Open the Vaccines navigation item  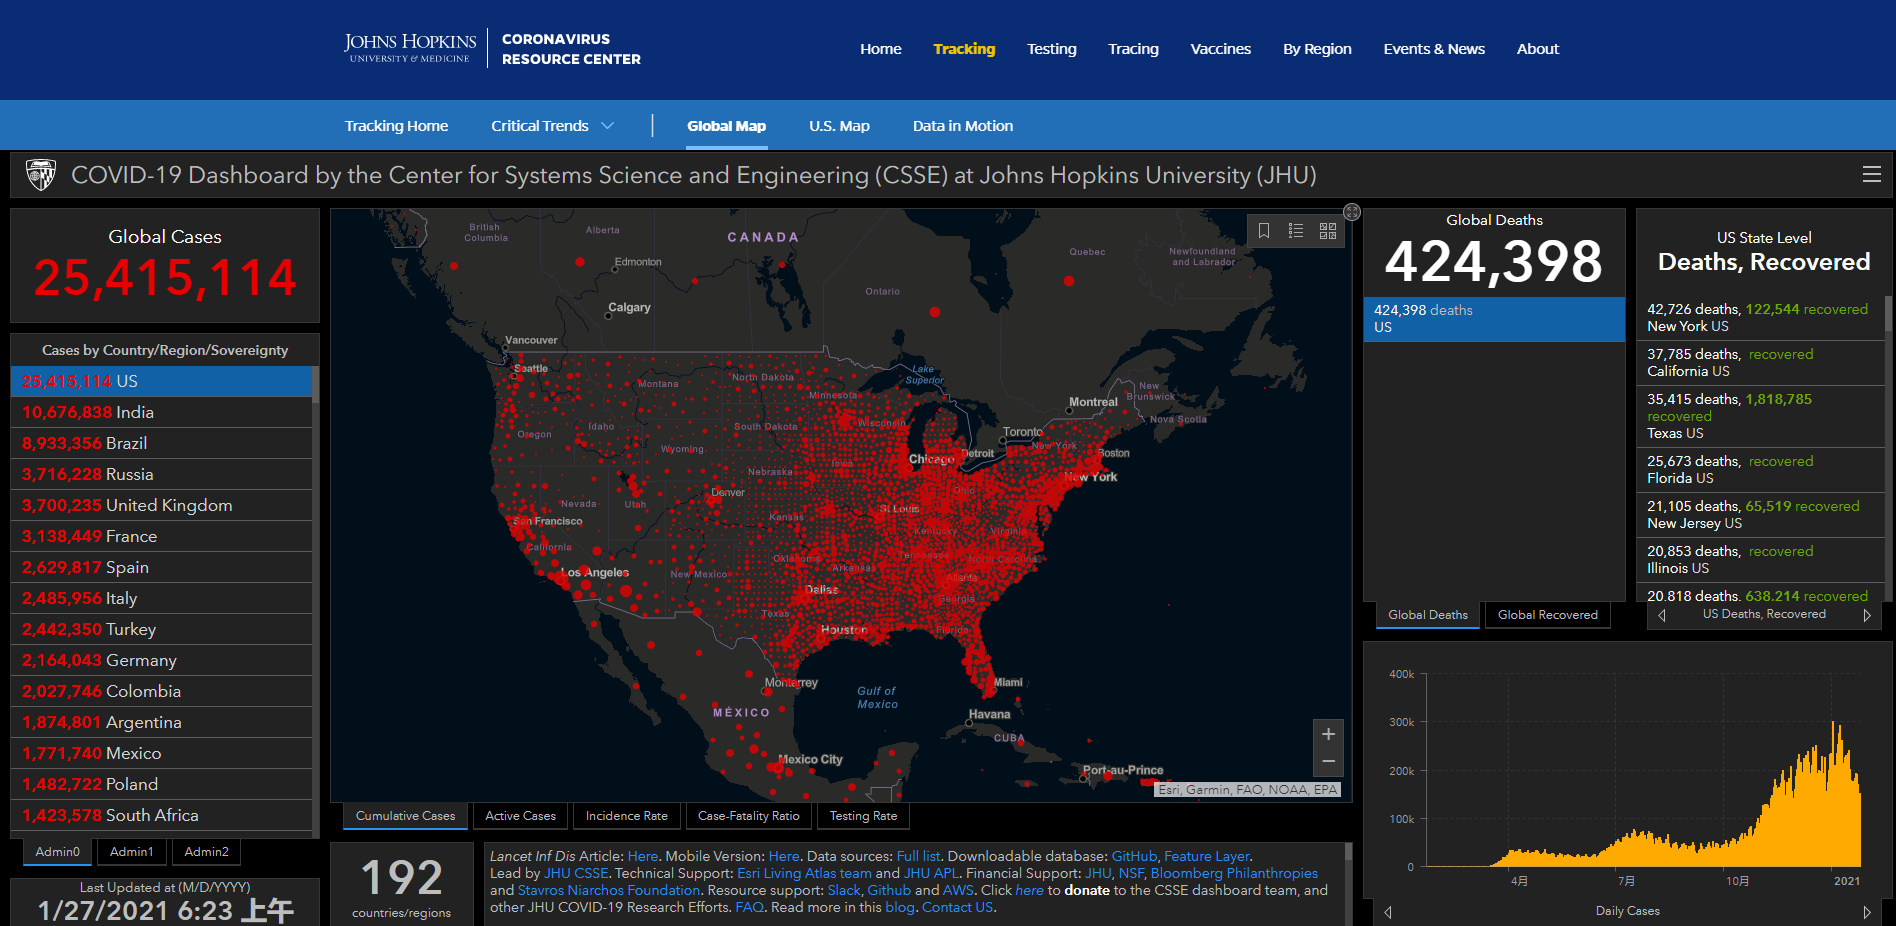1220,49
